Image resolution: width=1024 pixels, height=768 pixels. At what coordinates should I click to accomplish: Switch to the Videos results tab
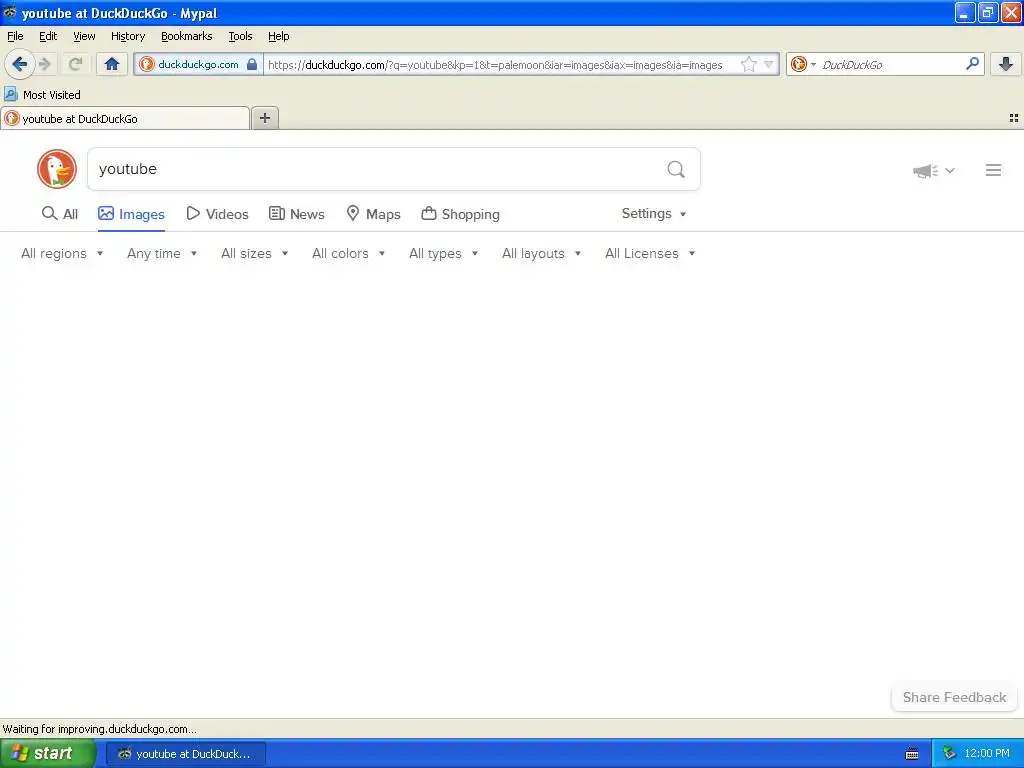(x=217, y=214)
